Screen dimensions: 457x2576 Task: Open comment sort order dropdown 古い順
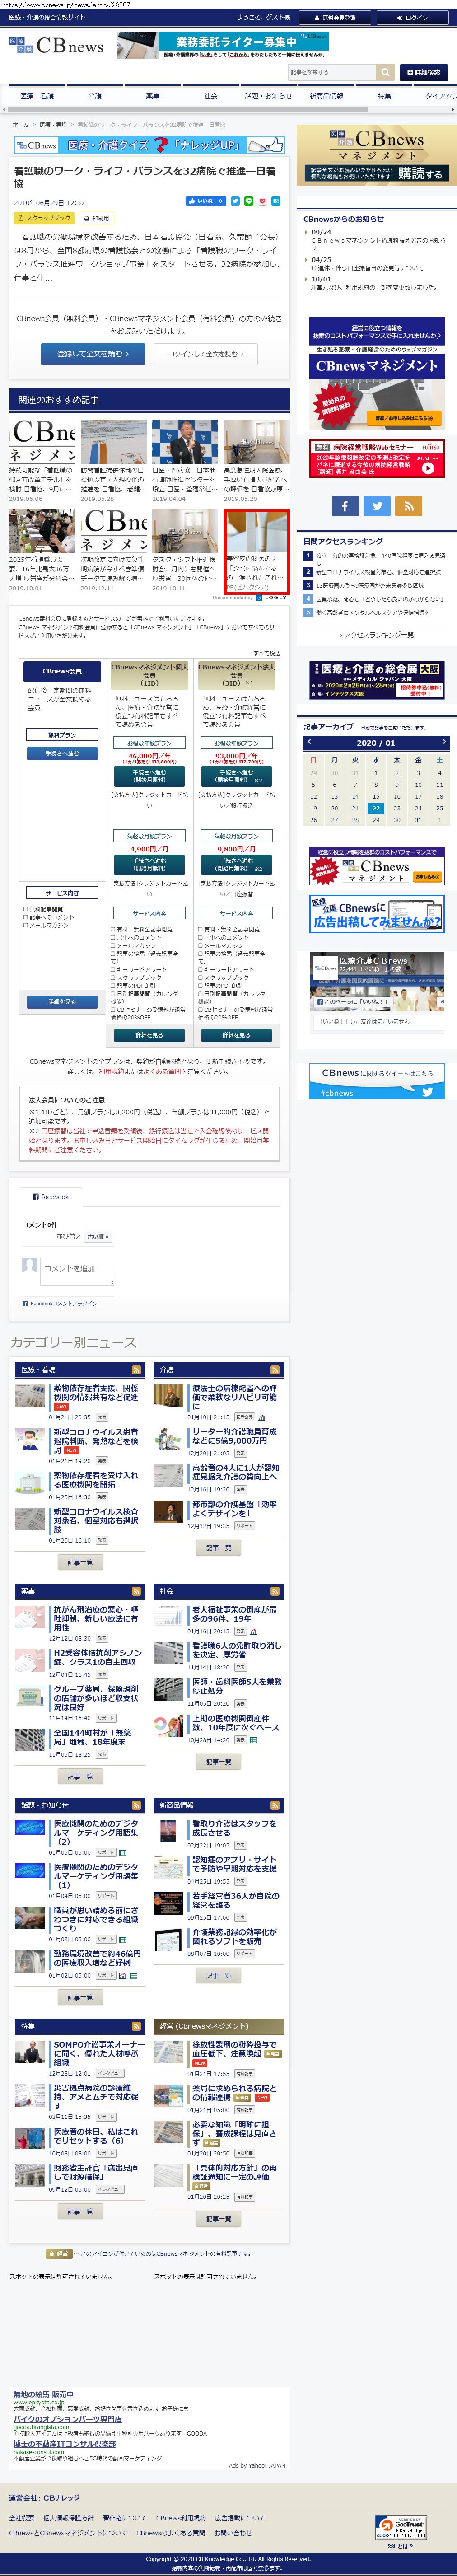click(97, 1237)
